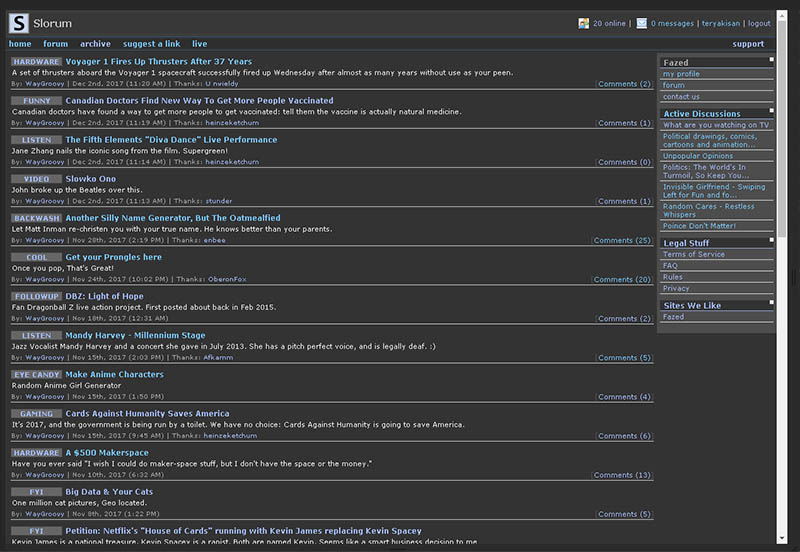Viewport: 800px width, 552px height.
Task: Click the FOLLOWUP category tag
Action: [x=36, y=296]
